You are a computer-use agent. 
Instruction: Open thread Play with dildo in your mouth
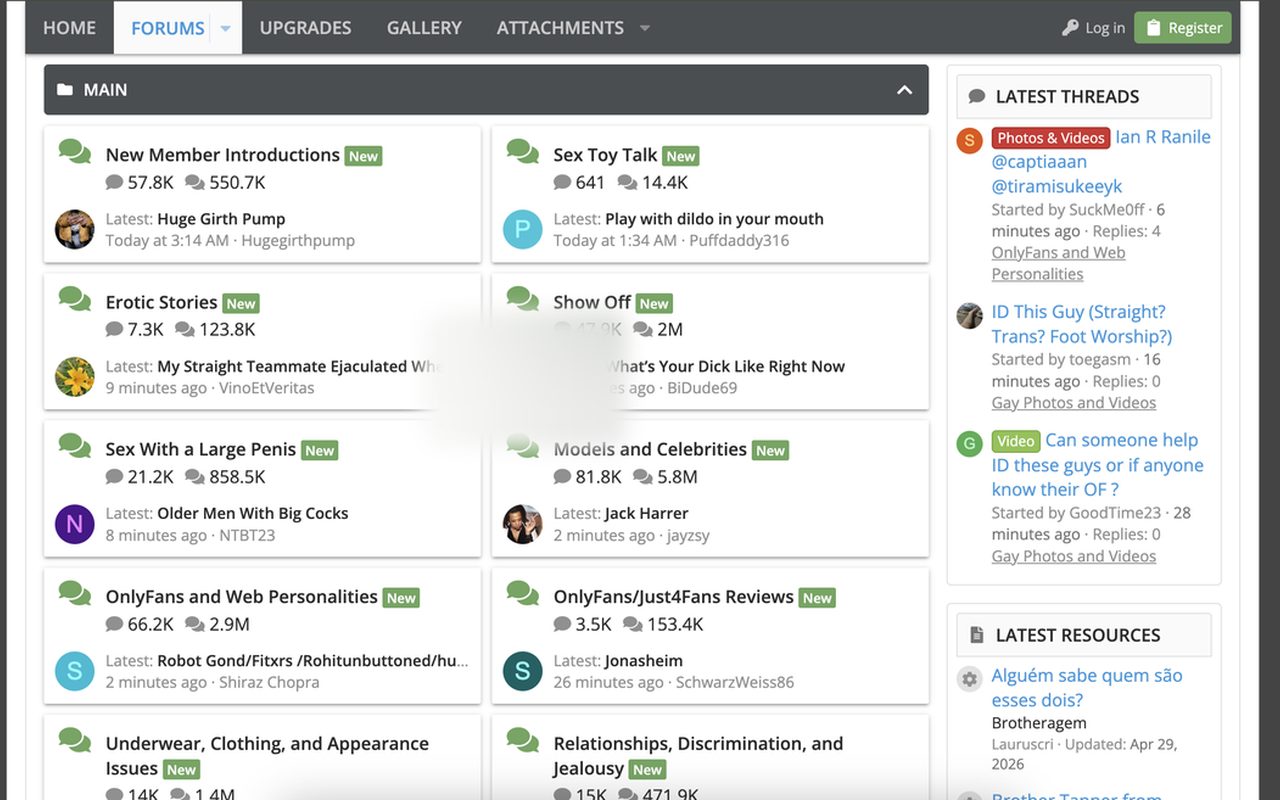tap(714, 219)
